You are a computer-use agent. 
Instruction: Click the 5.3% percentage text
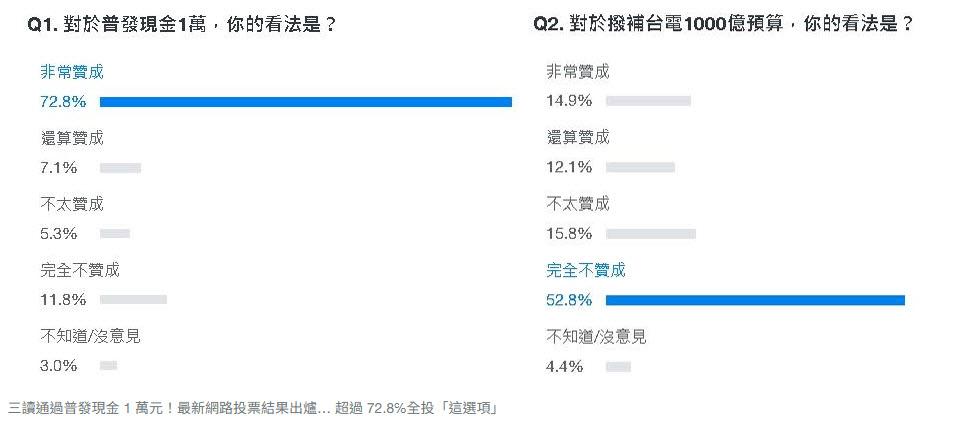[58, 234]
